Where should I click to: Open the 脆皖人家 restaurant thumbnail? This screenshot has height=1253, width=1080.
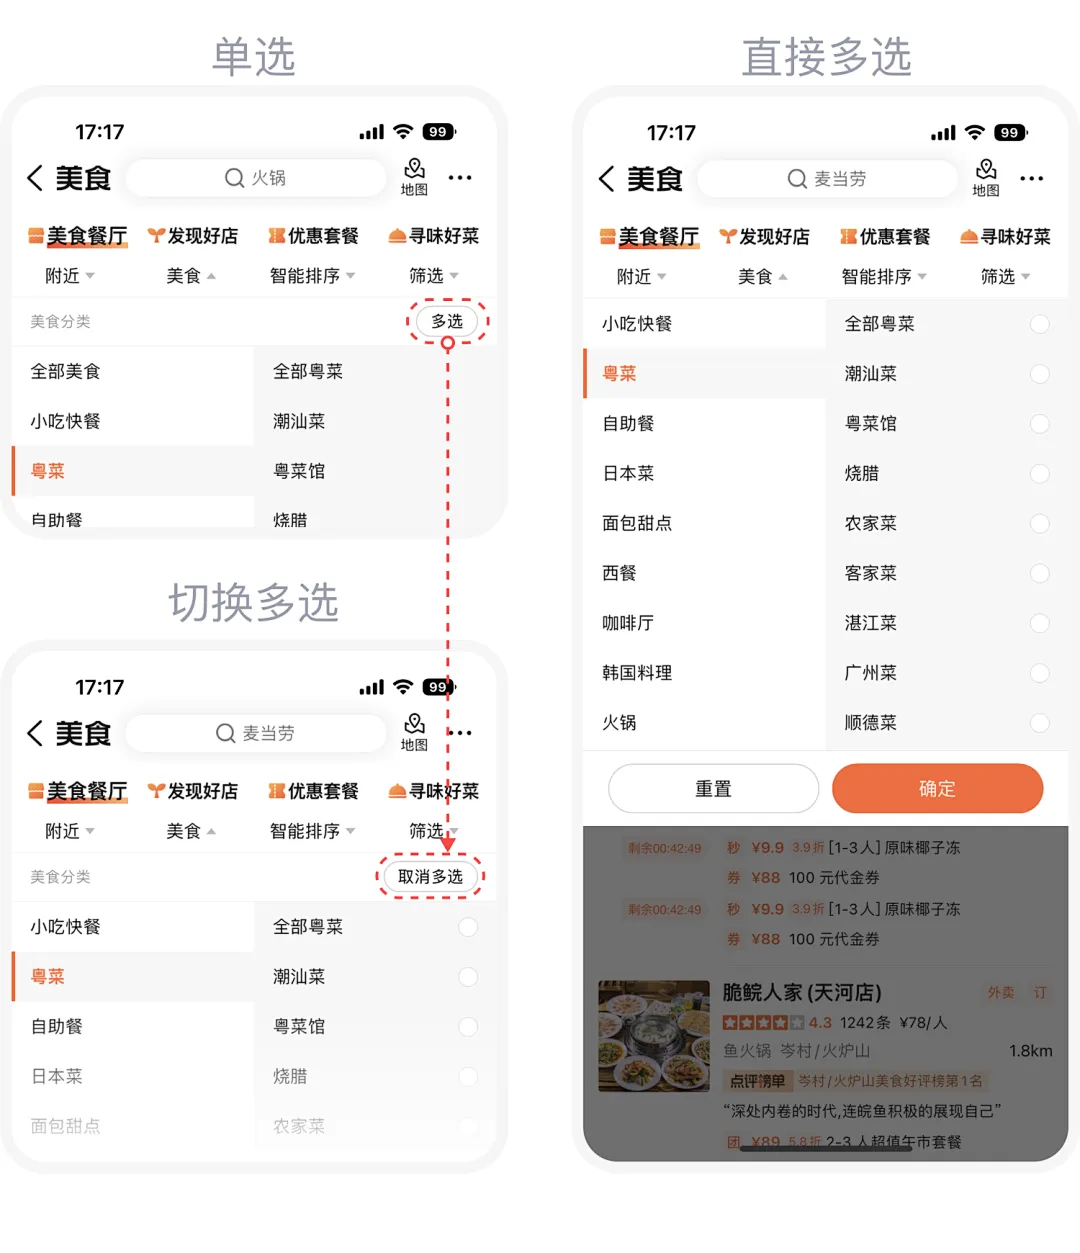(x=654, y=1036)
